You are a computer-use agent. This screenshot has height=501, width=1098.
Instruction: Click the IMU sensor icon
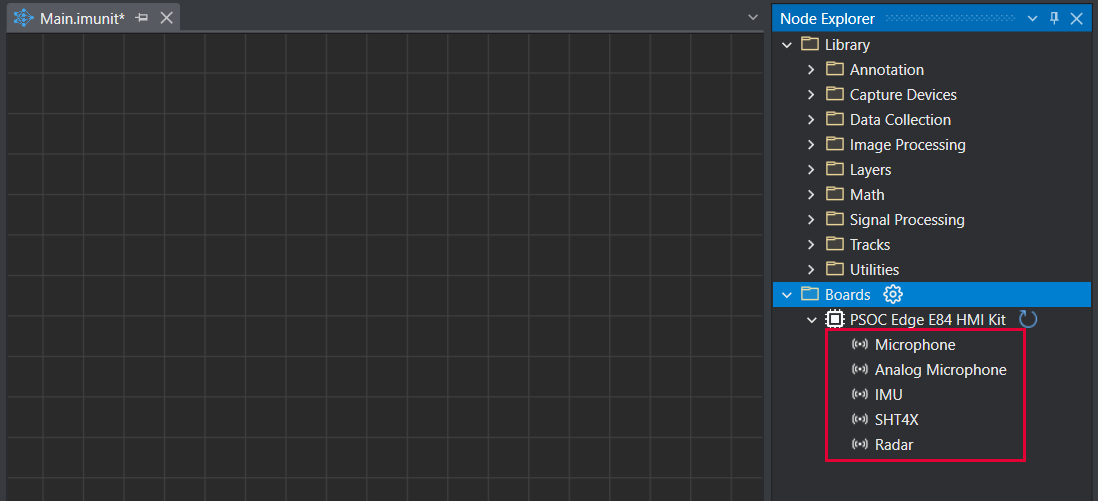[x=859, y=395]
